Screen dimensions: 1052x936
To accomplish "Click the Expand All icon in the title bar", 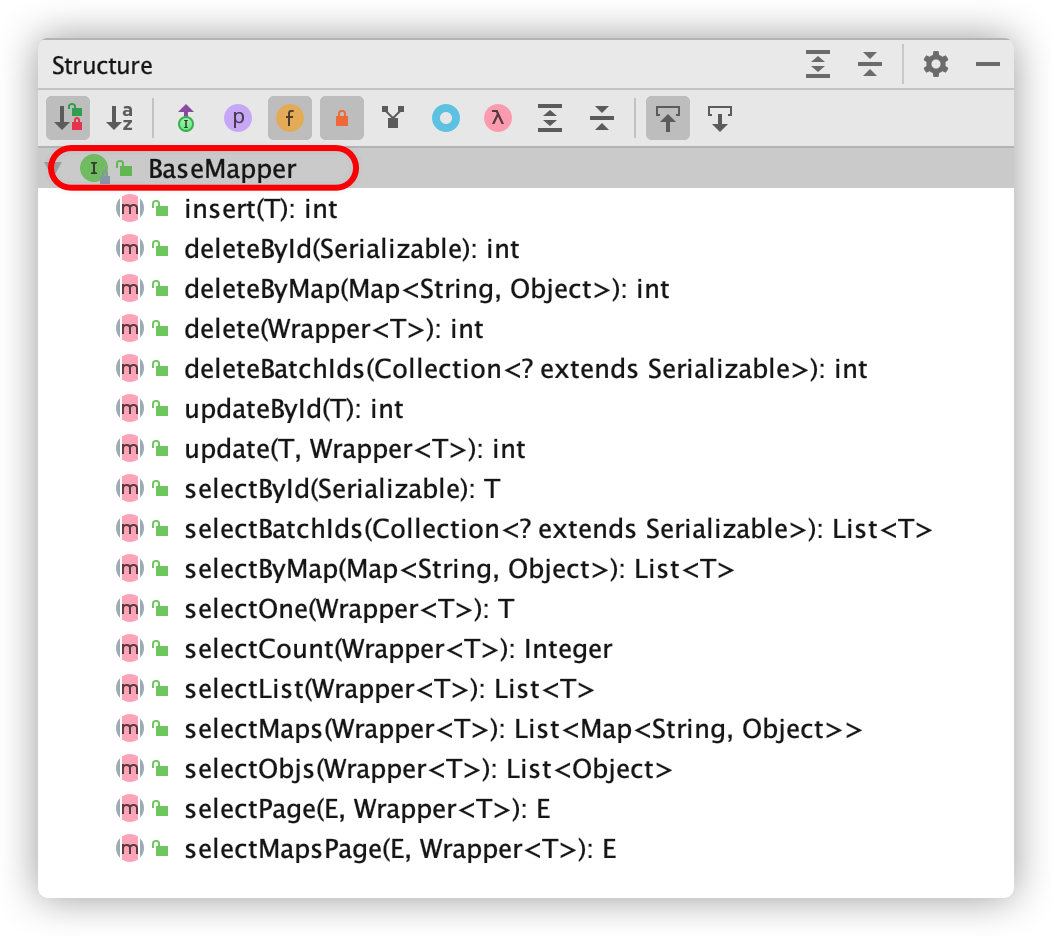I will point(819,65).
